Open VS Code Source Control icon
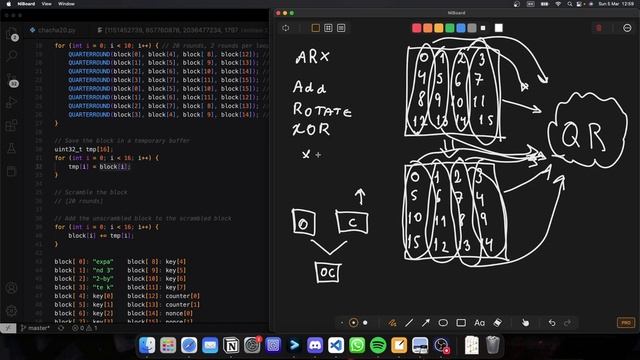This screenshot has height=360, width=640. point(12,79)
